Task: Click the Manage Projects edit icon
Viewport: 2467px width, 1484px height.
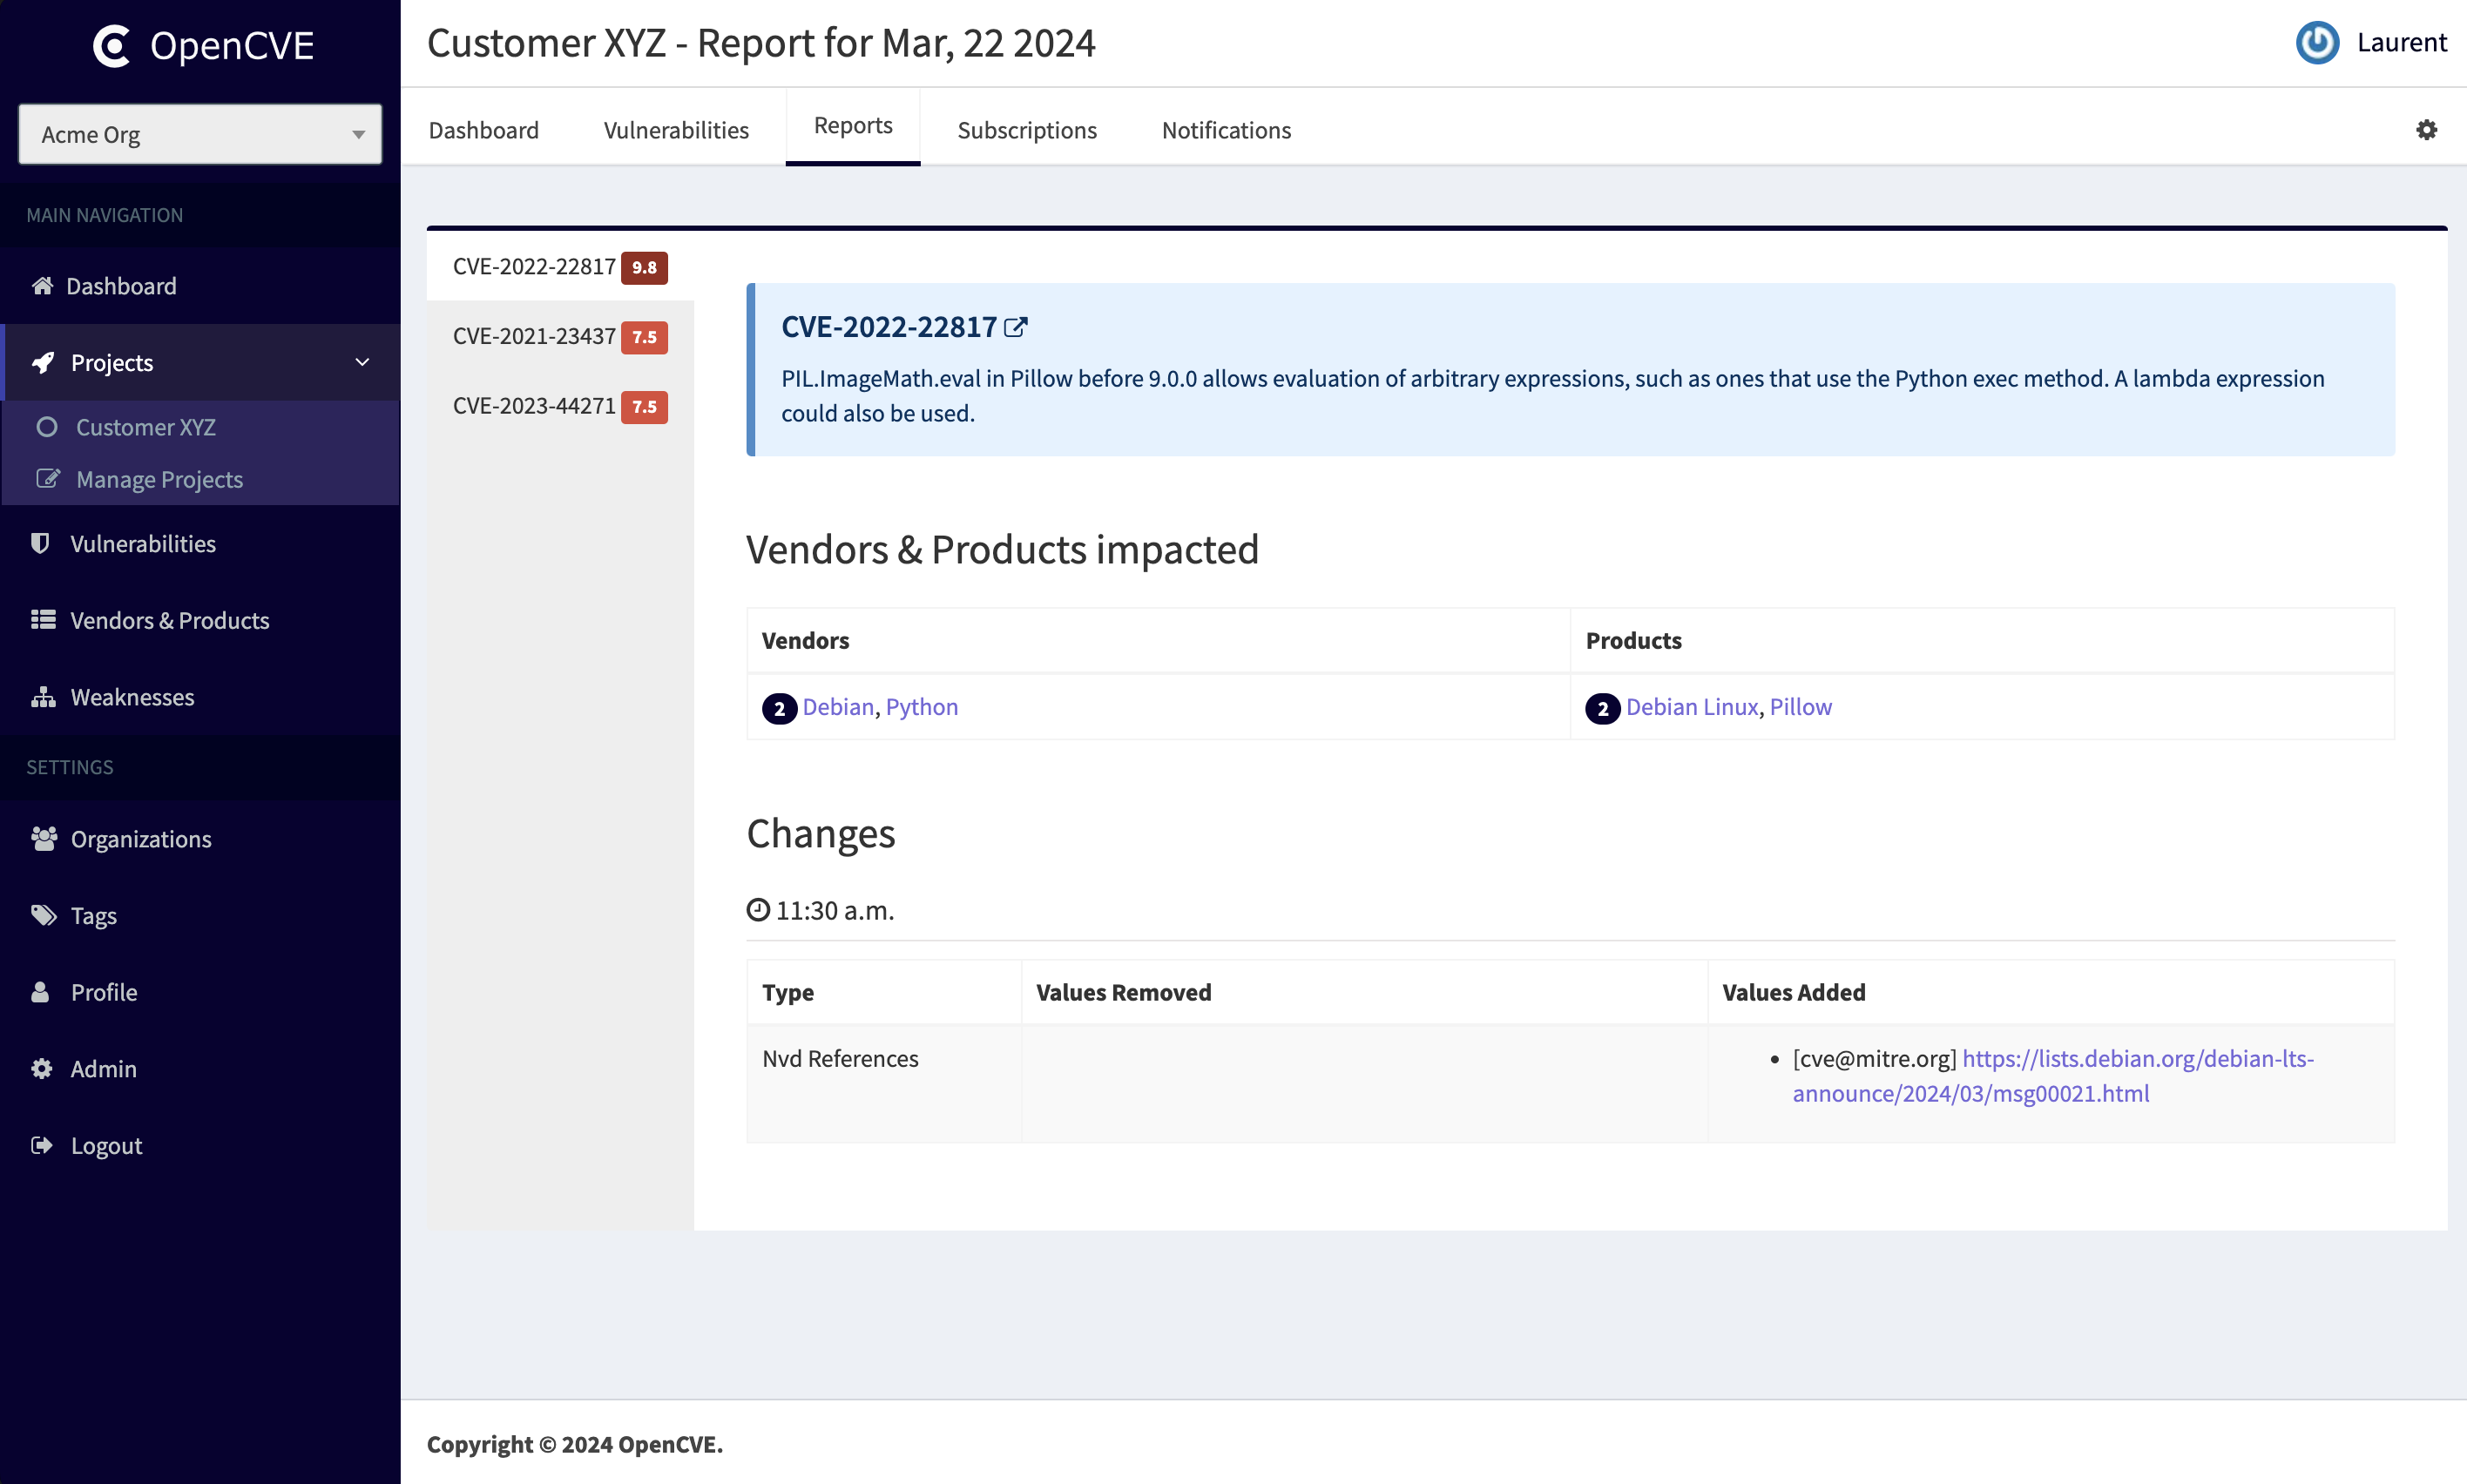Action: [48, 479]
